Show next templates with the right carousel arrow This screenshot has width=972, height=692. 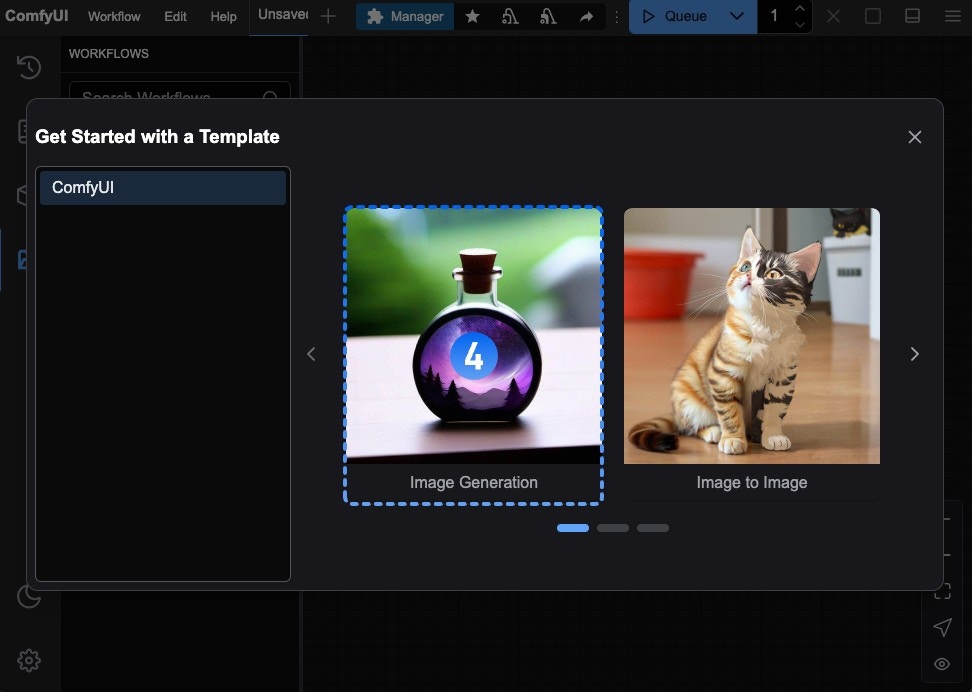point(914,353)
